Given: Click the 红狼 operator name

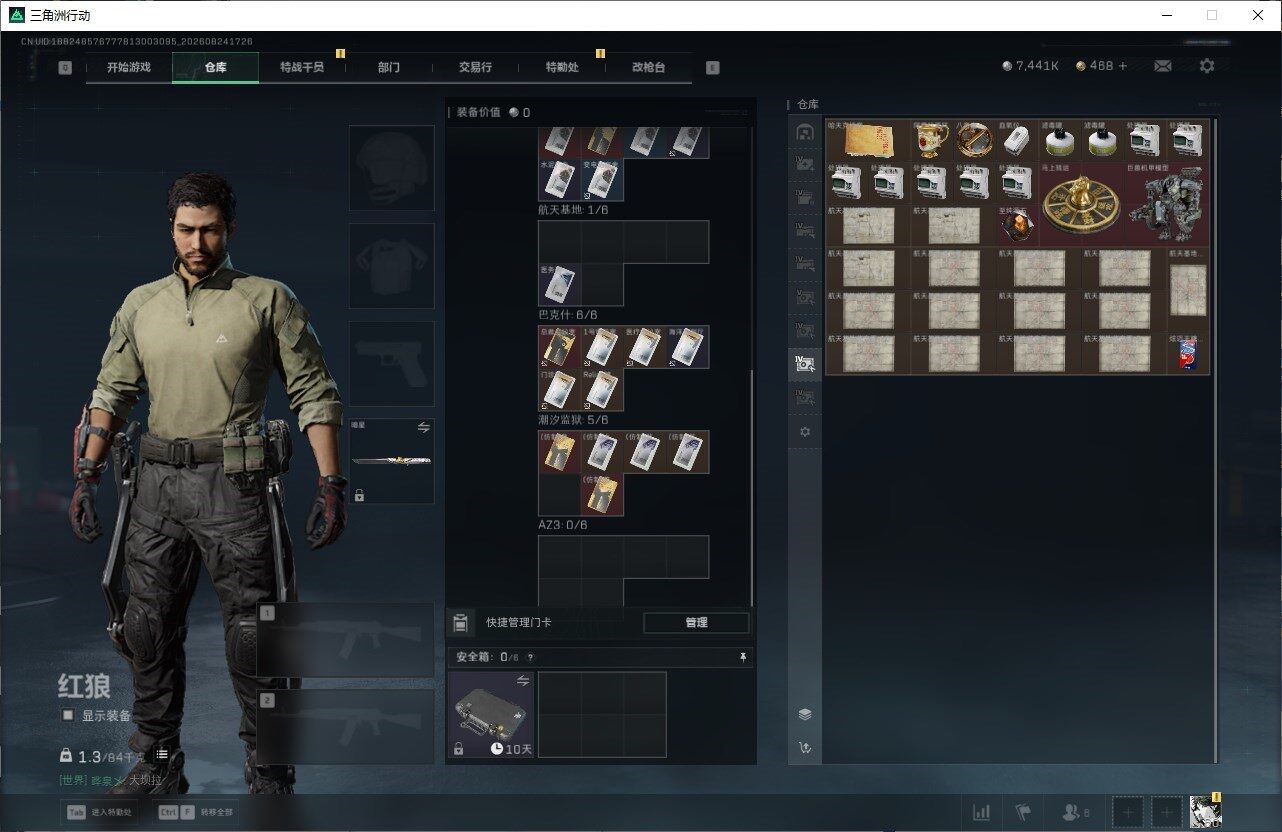Looking at the screenshot, I should point(84,687).
